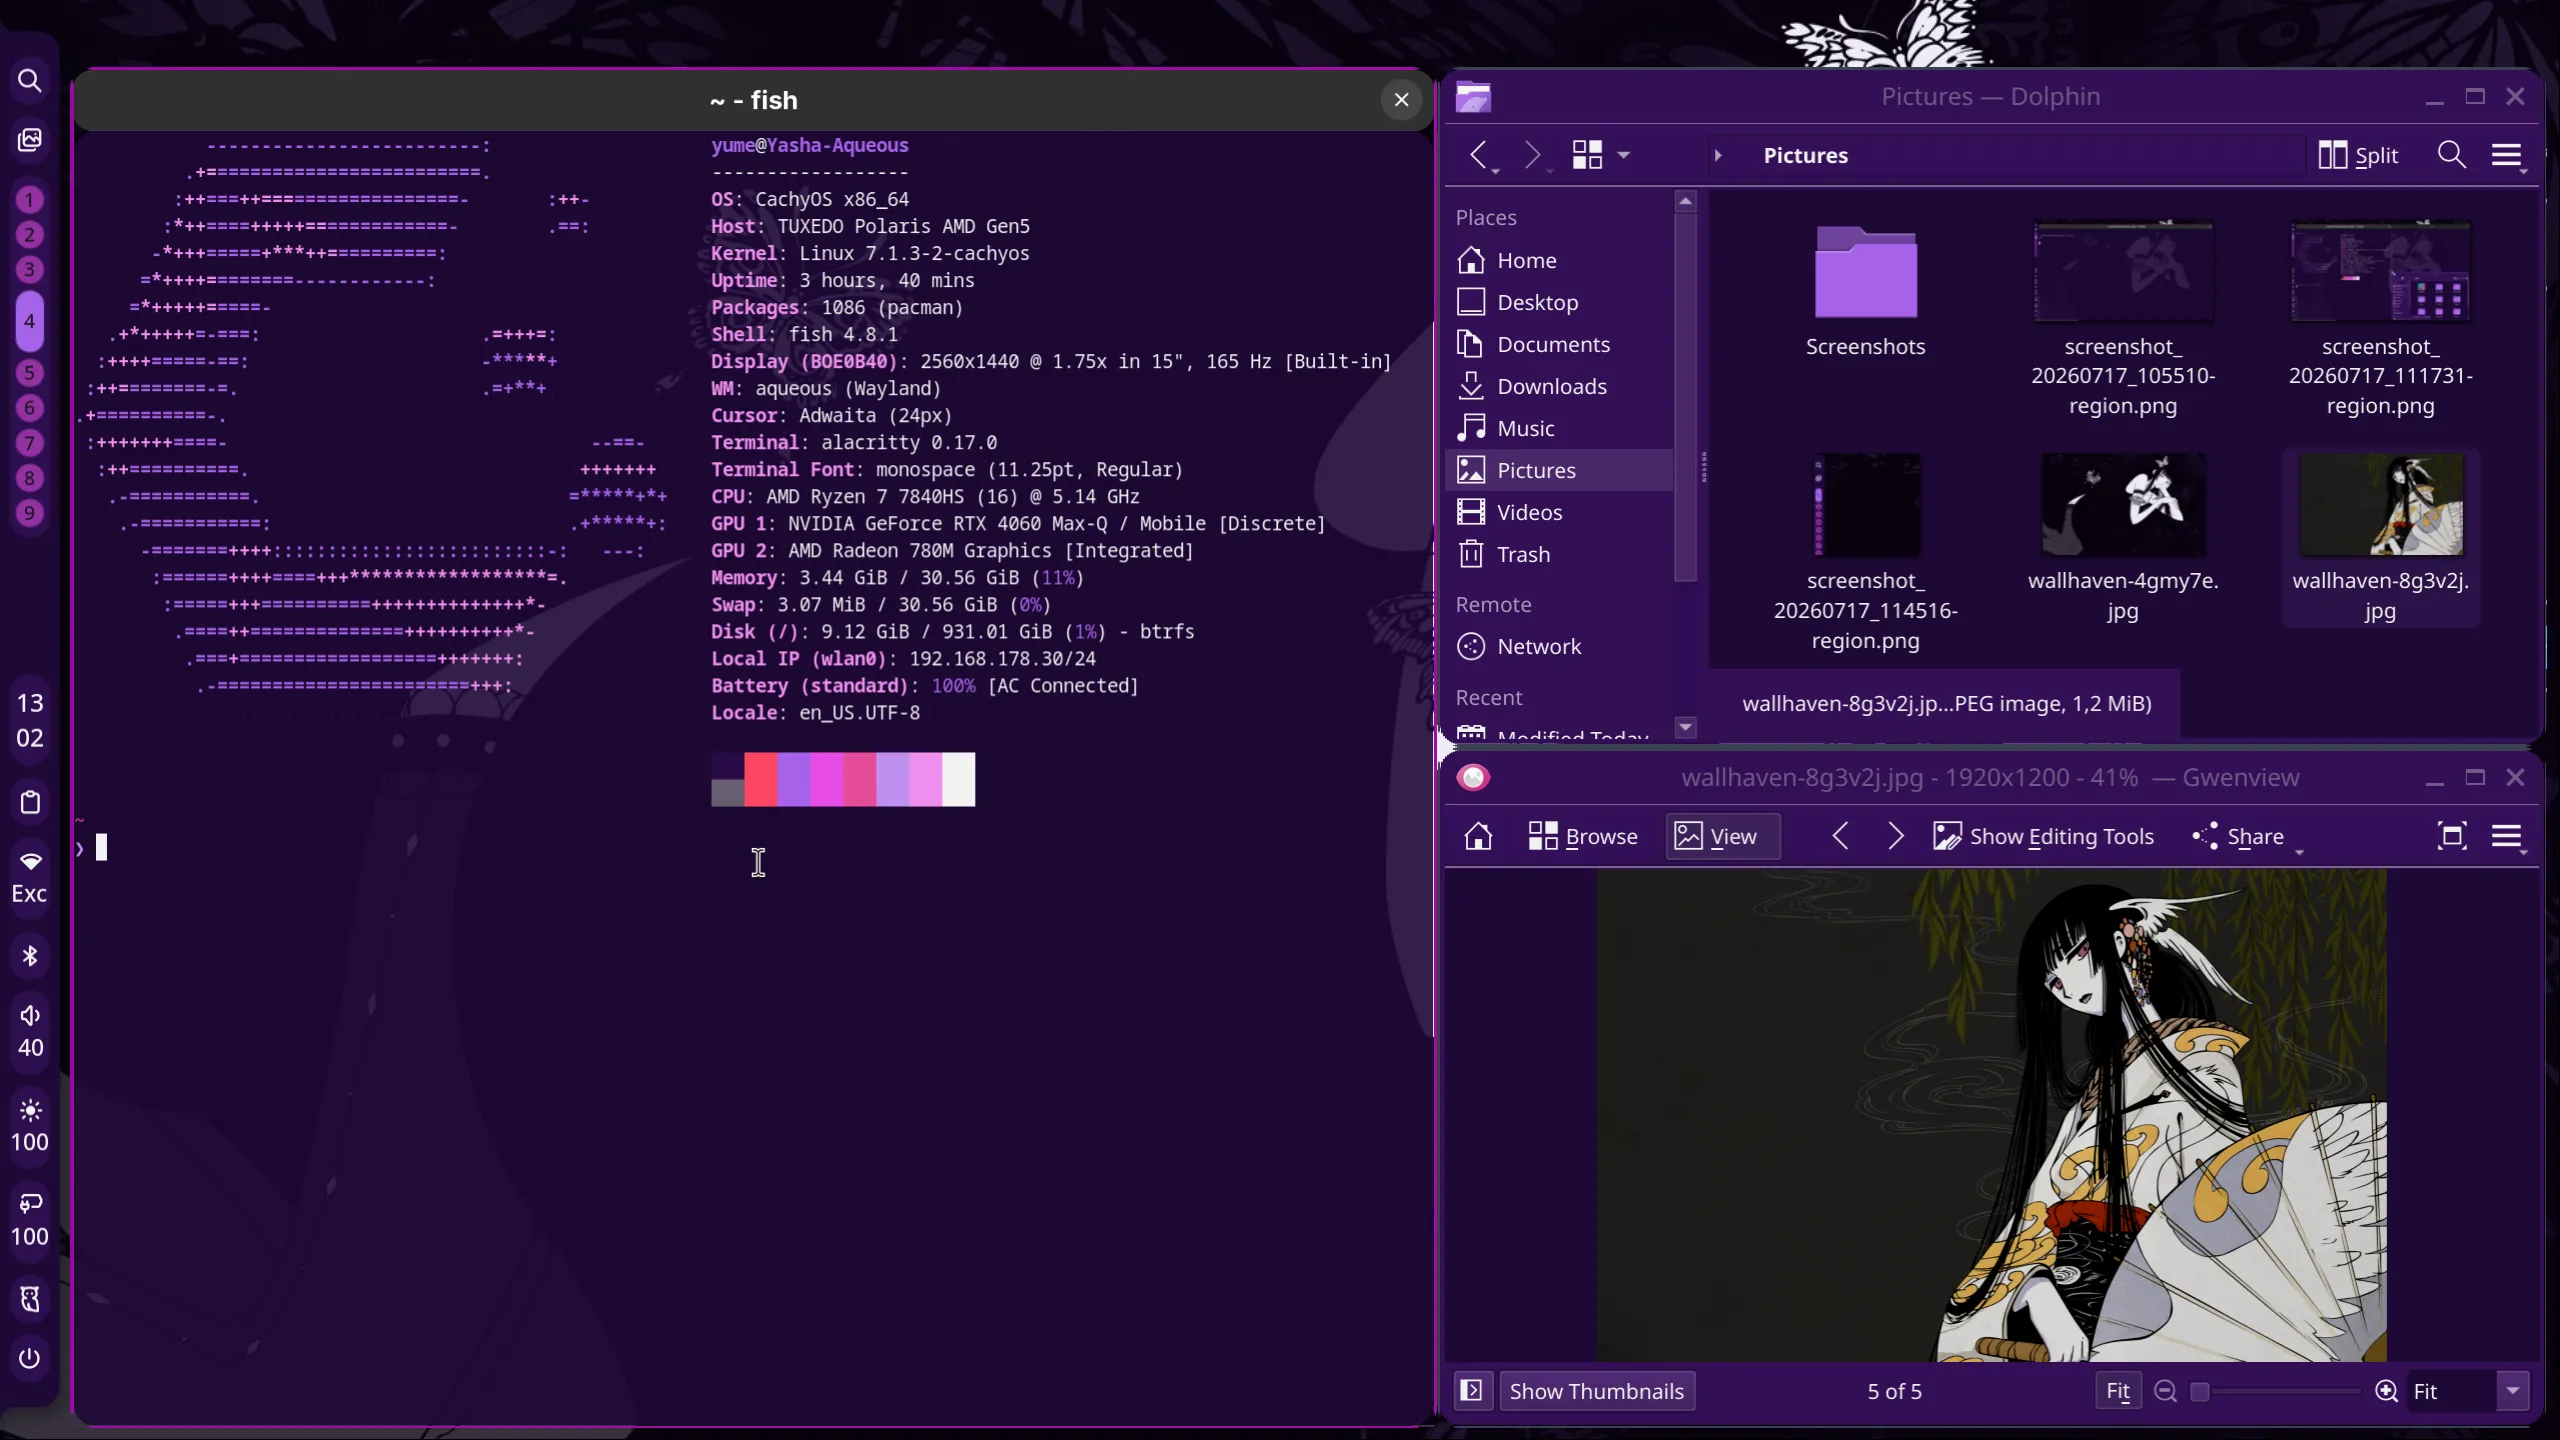Click the Fit zoom button in Gwenview
The width and height of the screenshot is (2560, 1440).
point(2118,1391)
